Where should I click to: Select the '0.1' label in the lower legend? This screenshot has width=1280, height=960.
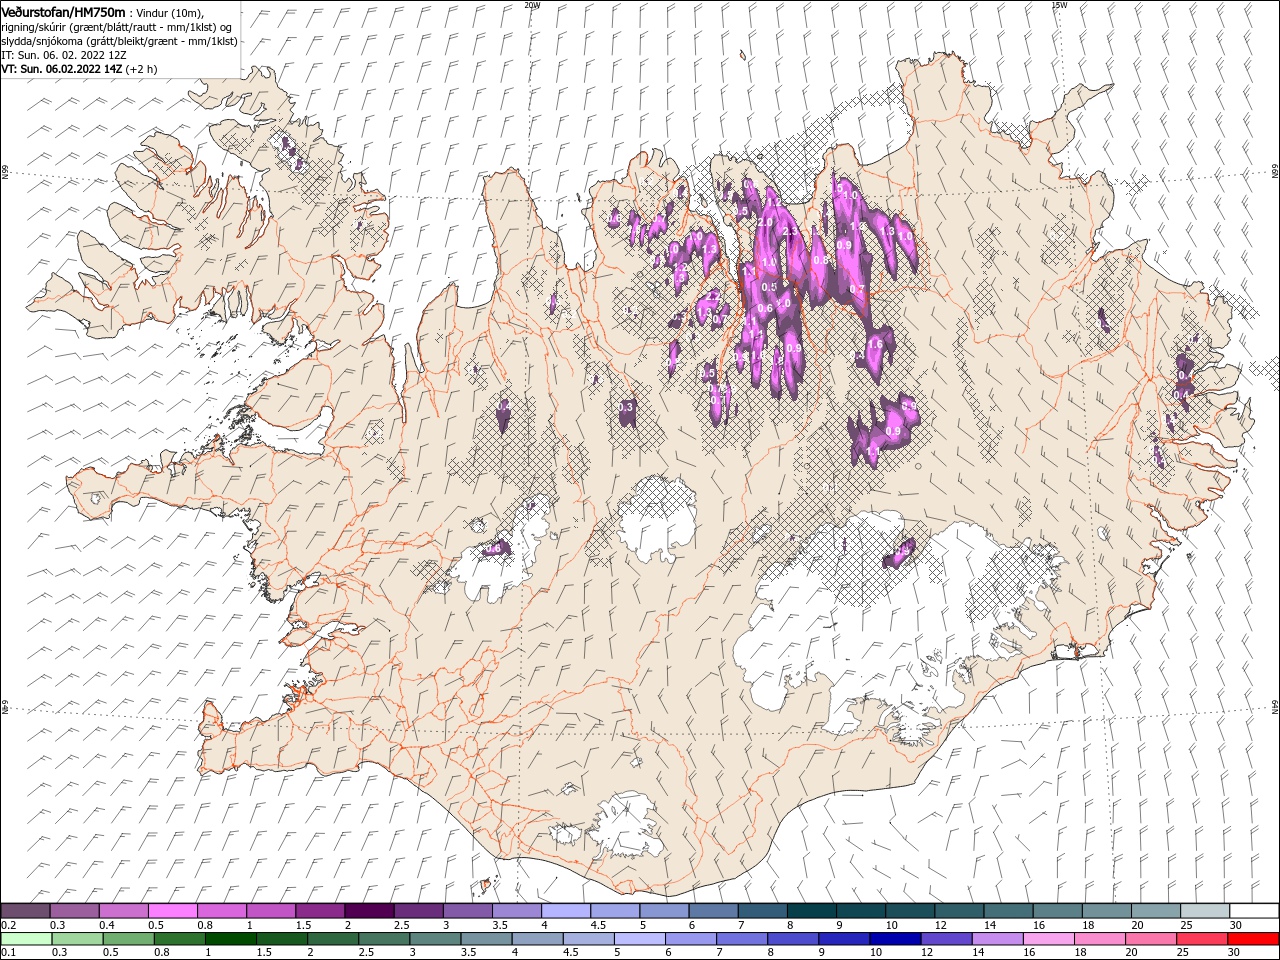click(8, 953)
